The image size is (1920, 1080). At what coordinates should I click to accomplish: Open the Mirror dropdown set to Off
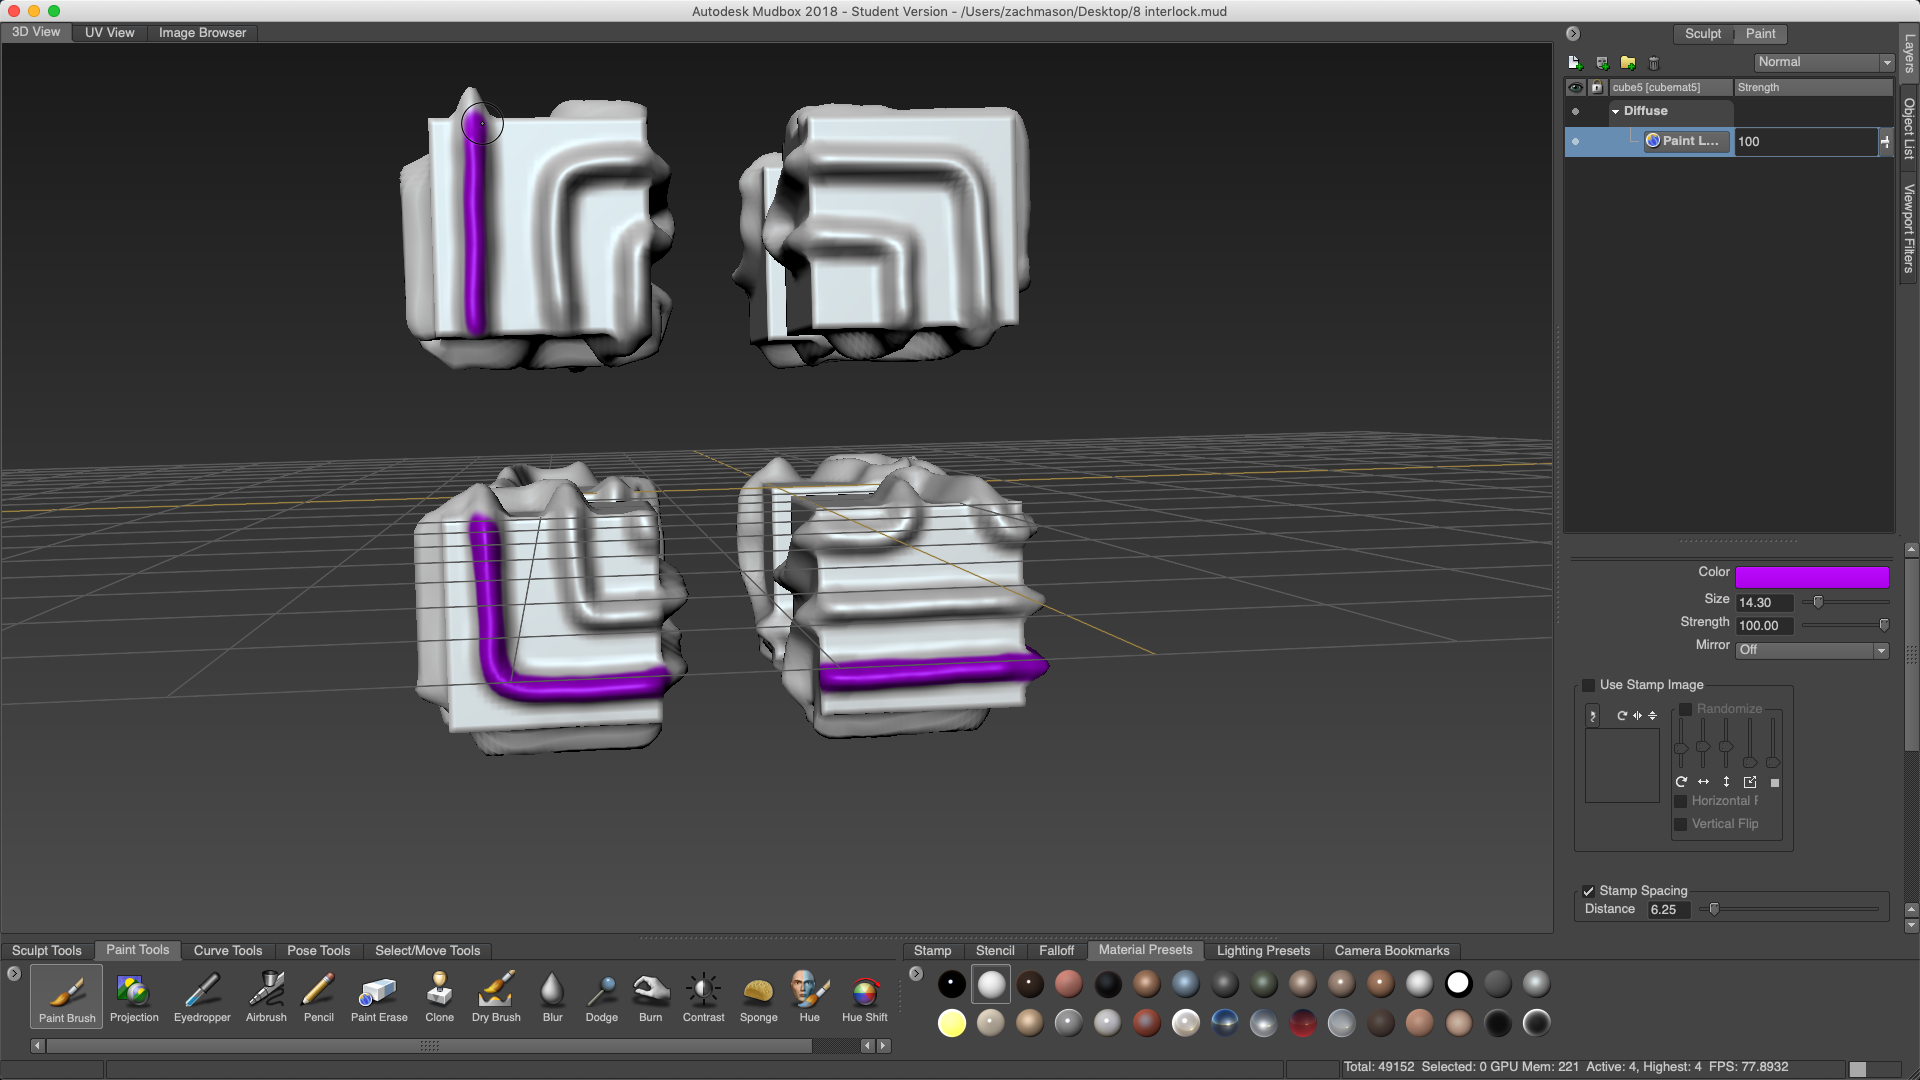tap(1812, 650)
